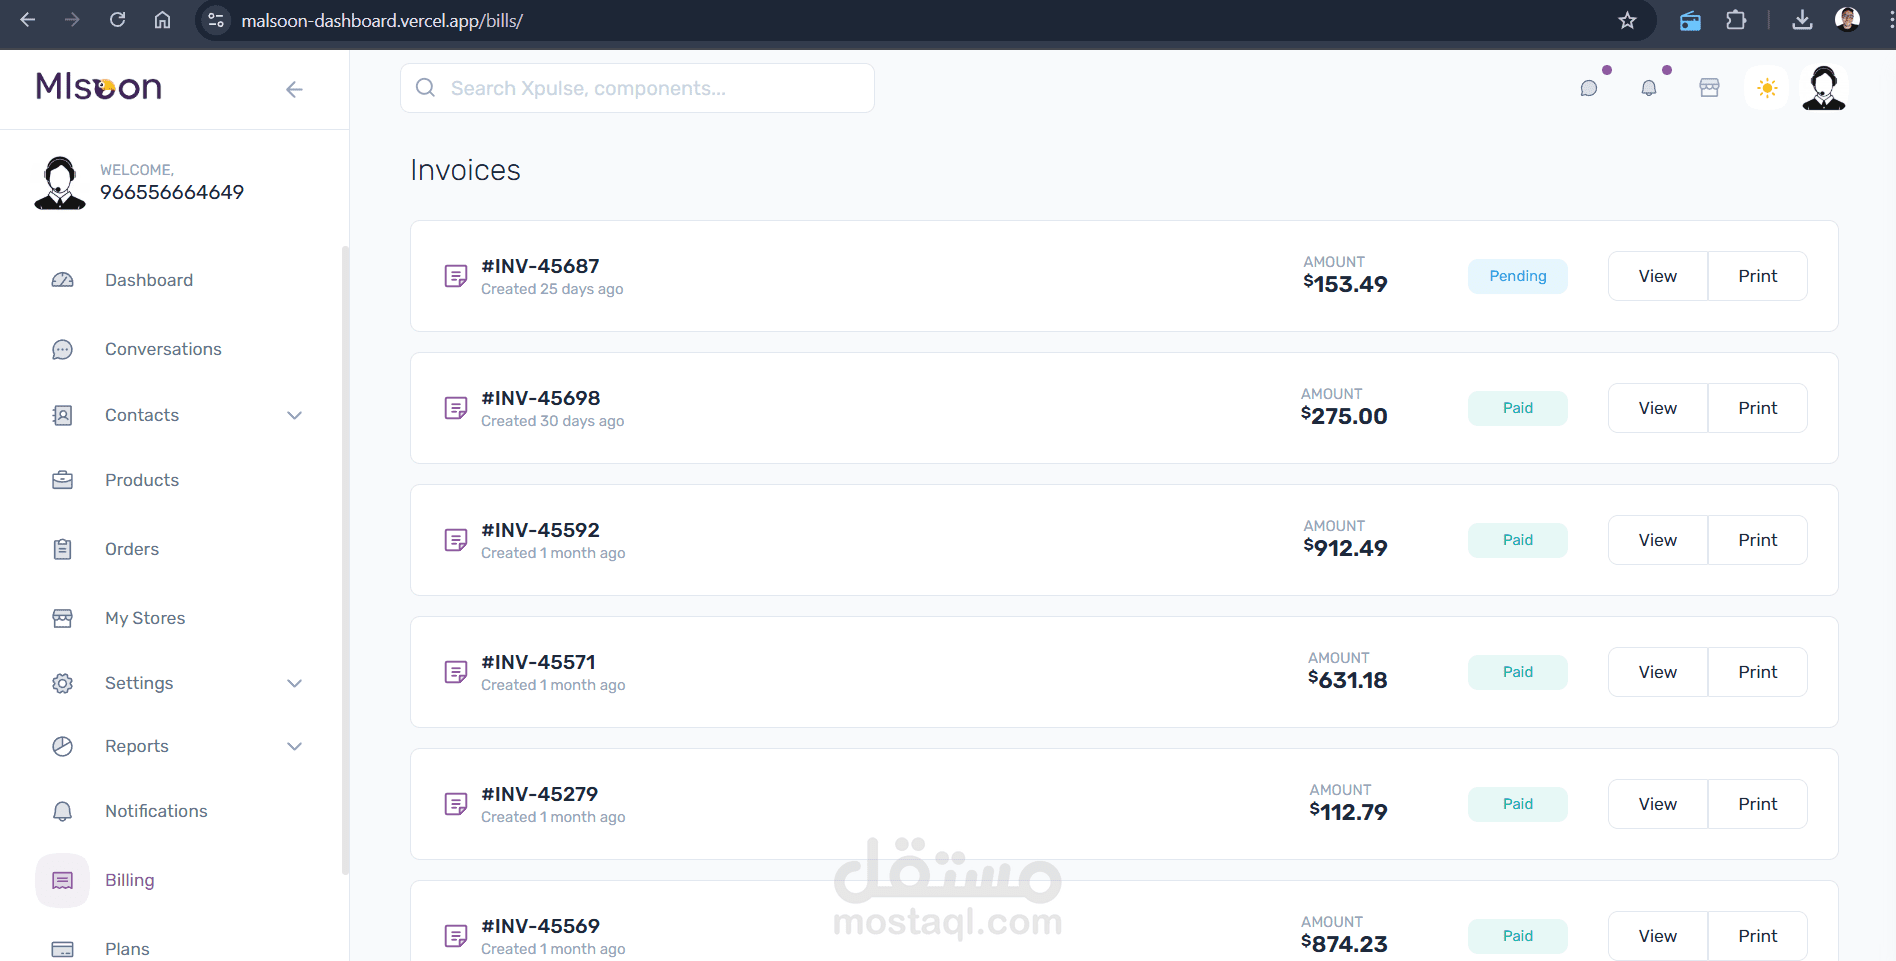This screenshot has width=1896, height=961.
Task: Click the Contacts contact-book icon
Action: pos(62,415)
